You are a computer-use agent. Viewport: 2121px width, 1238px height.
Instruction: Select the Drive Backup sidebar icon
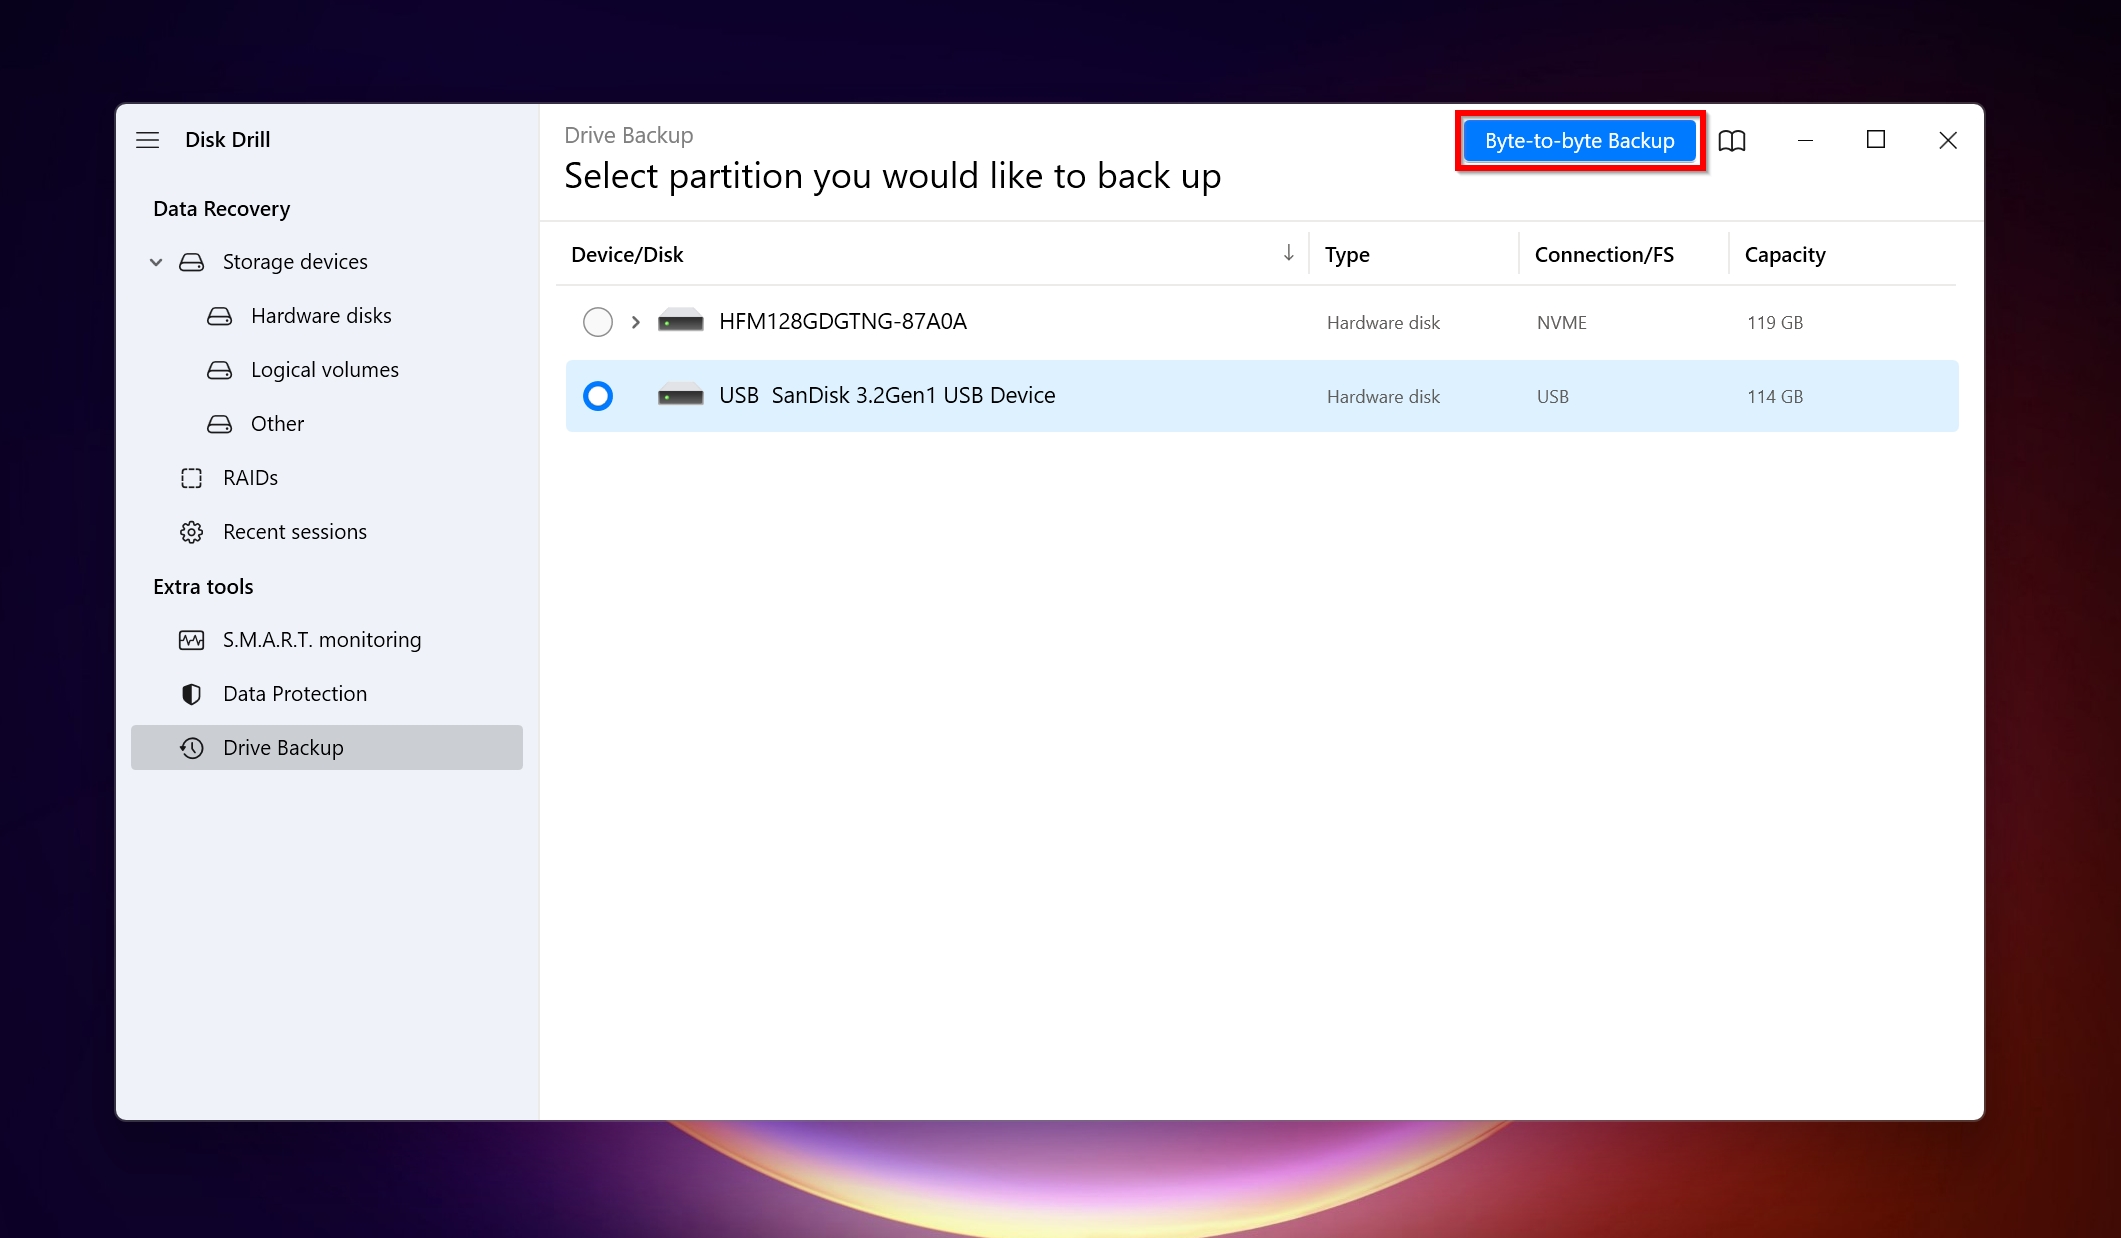[190, 747]
